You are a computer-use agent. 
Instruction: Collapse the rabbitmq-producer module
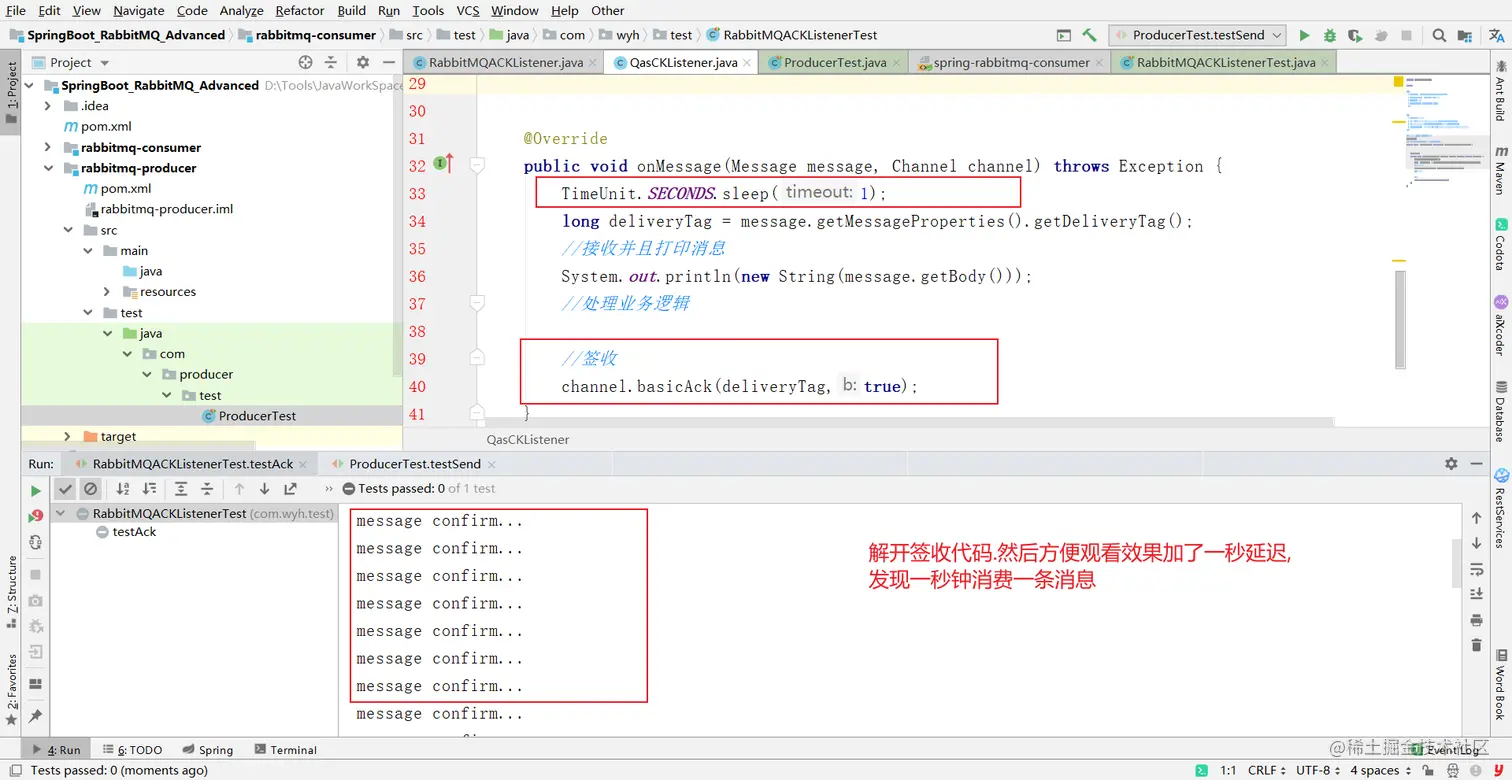tap(47, 168)
